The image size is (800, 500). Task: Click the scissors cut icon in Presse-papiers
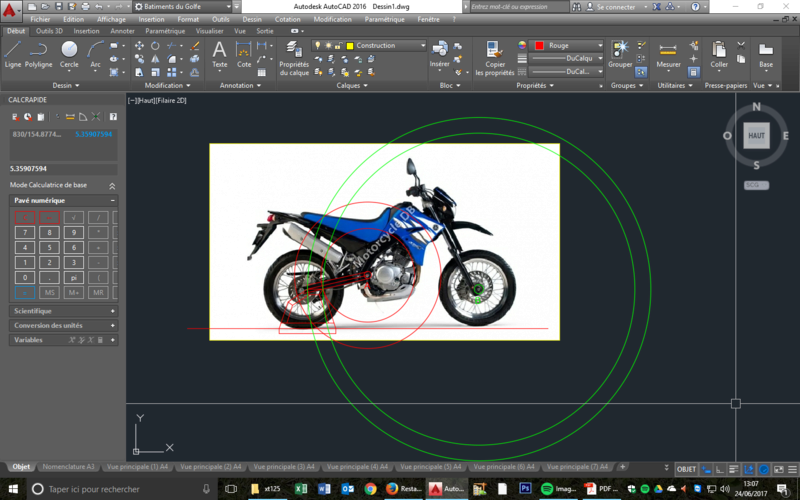tap(741, 46)
